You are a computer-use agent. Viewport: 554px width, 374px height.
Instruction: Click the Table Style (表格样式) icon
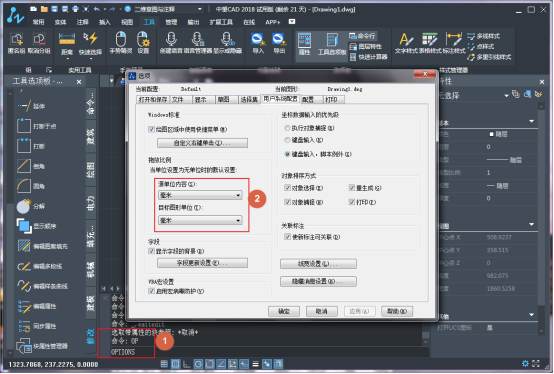(x=430, y=38)
